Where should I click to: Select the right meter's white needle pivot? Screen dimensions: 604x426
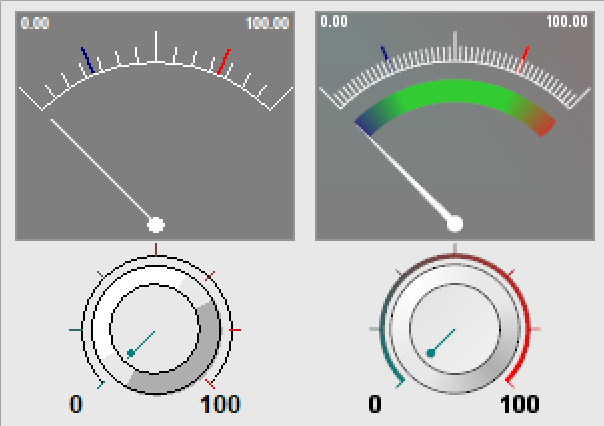[455, 223]
